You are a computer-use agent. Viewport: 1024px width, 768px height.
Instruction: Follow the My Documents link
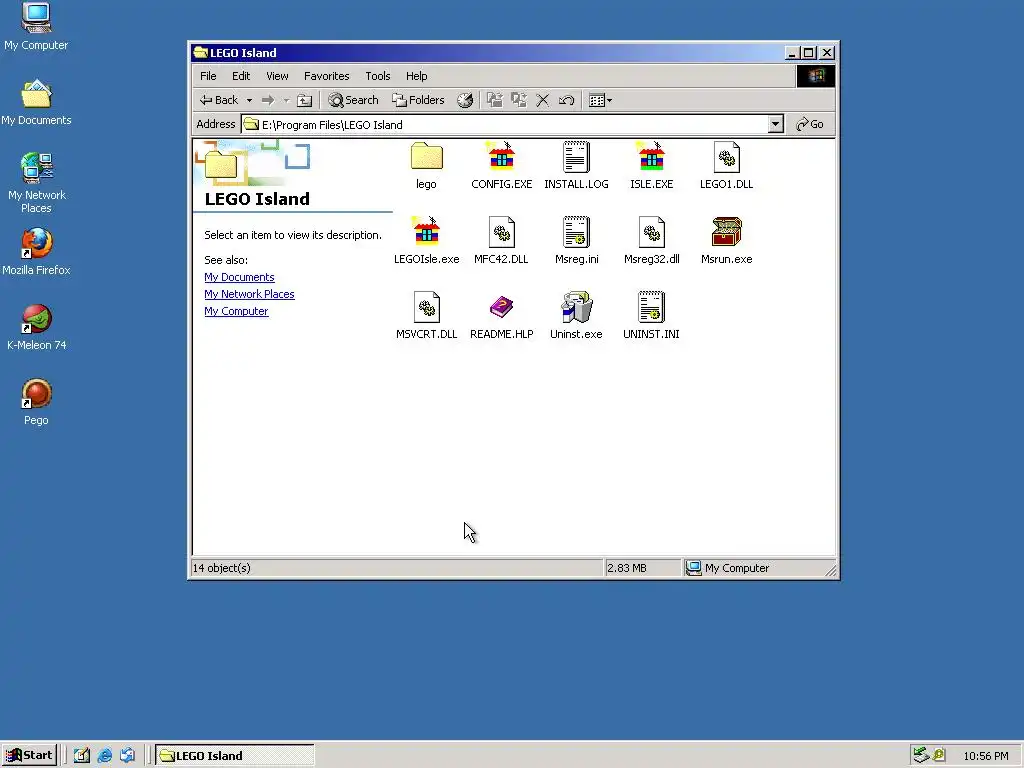pos(239,277)
